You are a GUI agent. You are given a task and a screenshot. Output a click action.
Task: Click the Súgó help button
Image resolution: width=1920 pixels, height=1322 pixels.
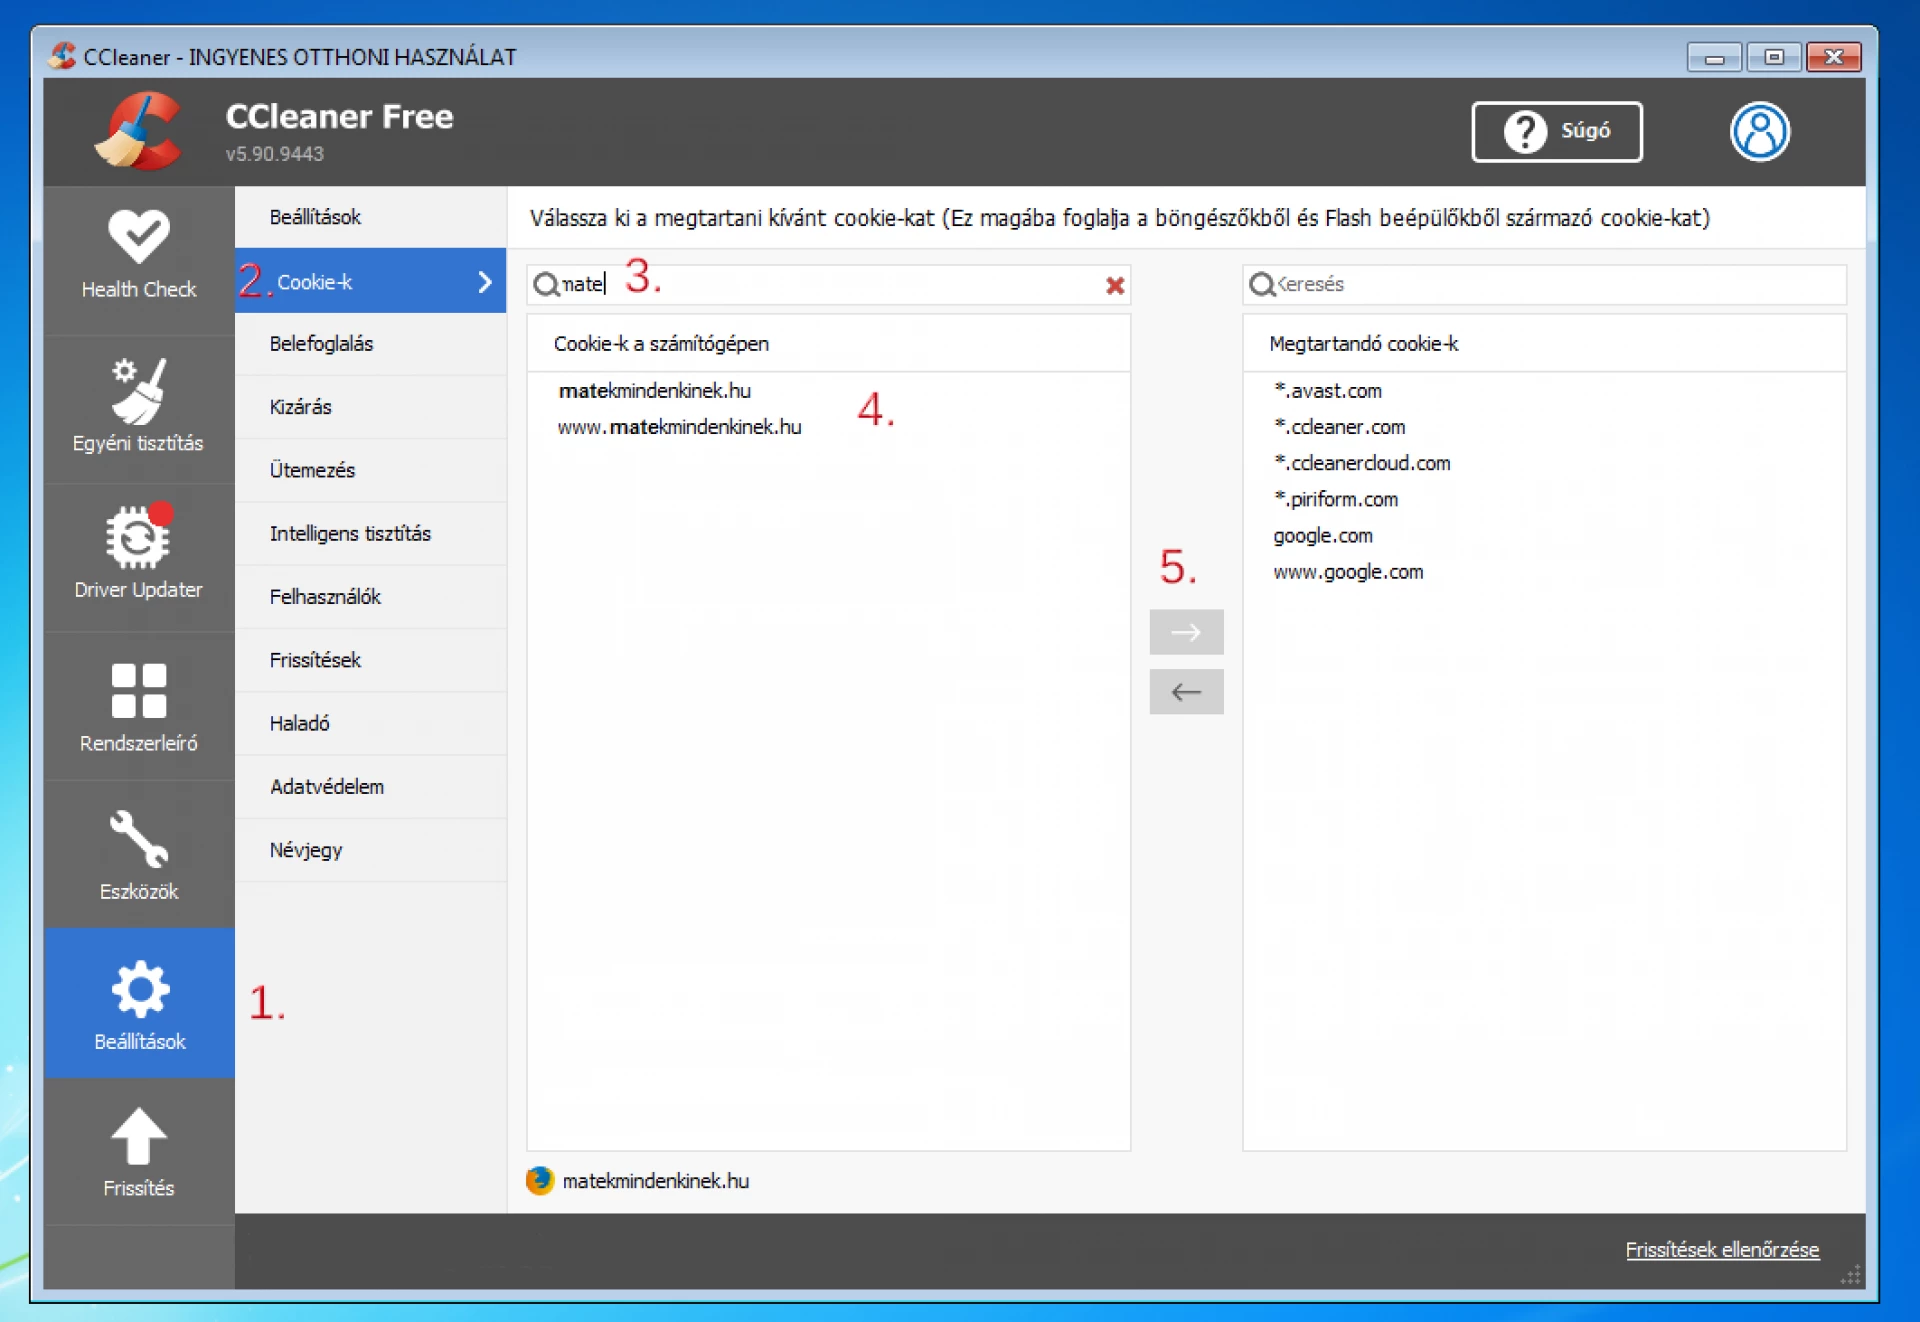[x=1556, y=131]
